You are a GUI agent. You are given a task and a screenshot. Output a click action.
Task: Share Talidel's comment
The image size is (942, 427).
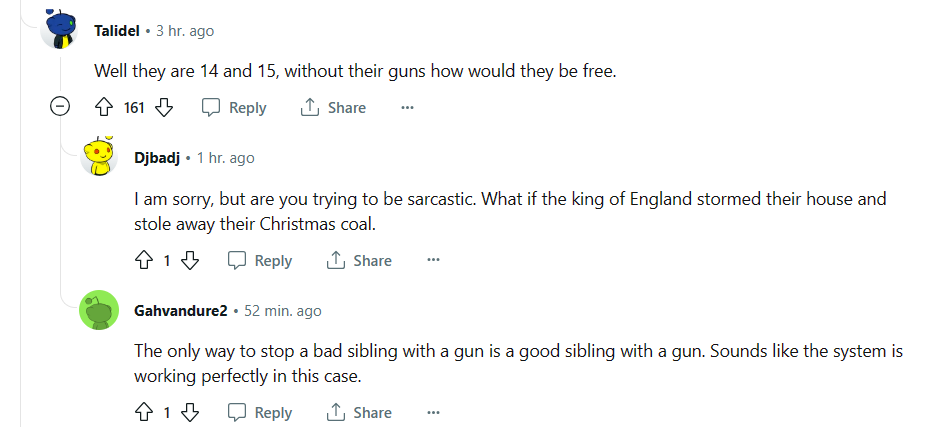click(x=333, y=108)
